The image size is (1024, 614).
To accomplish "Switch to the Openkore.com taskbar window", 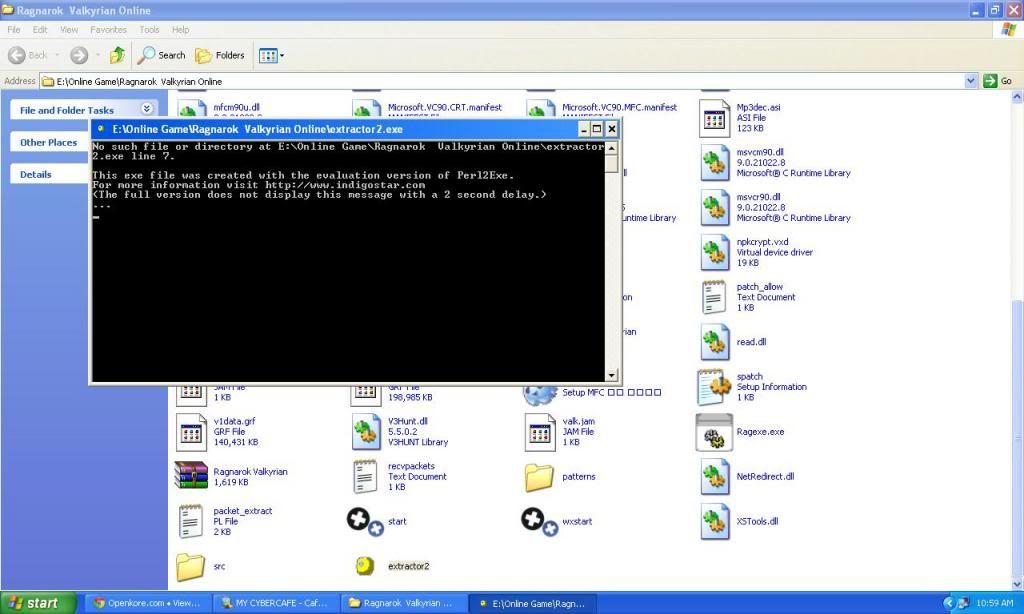I will click(148, 603).
